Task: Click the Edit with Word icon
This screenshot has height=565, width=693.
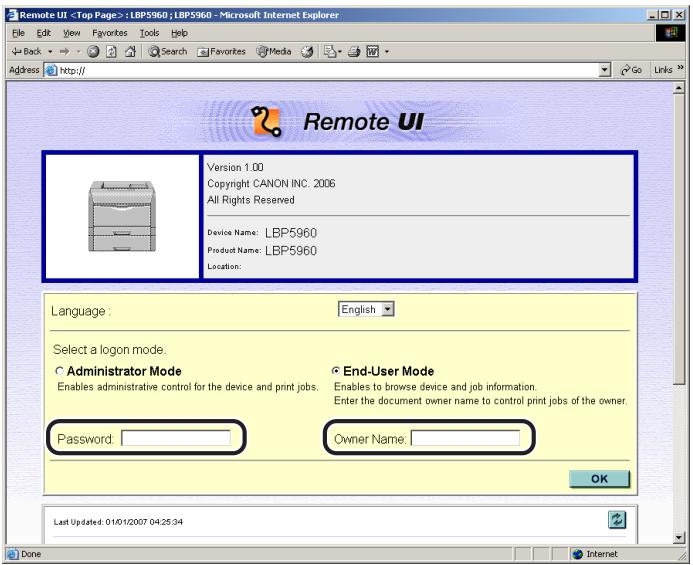Action: pyautogui.click(x=373, y=52)
